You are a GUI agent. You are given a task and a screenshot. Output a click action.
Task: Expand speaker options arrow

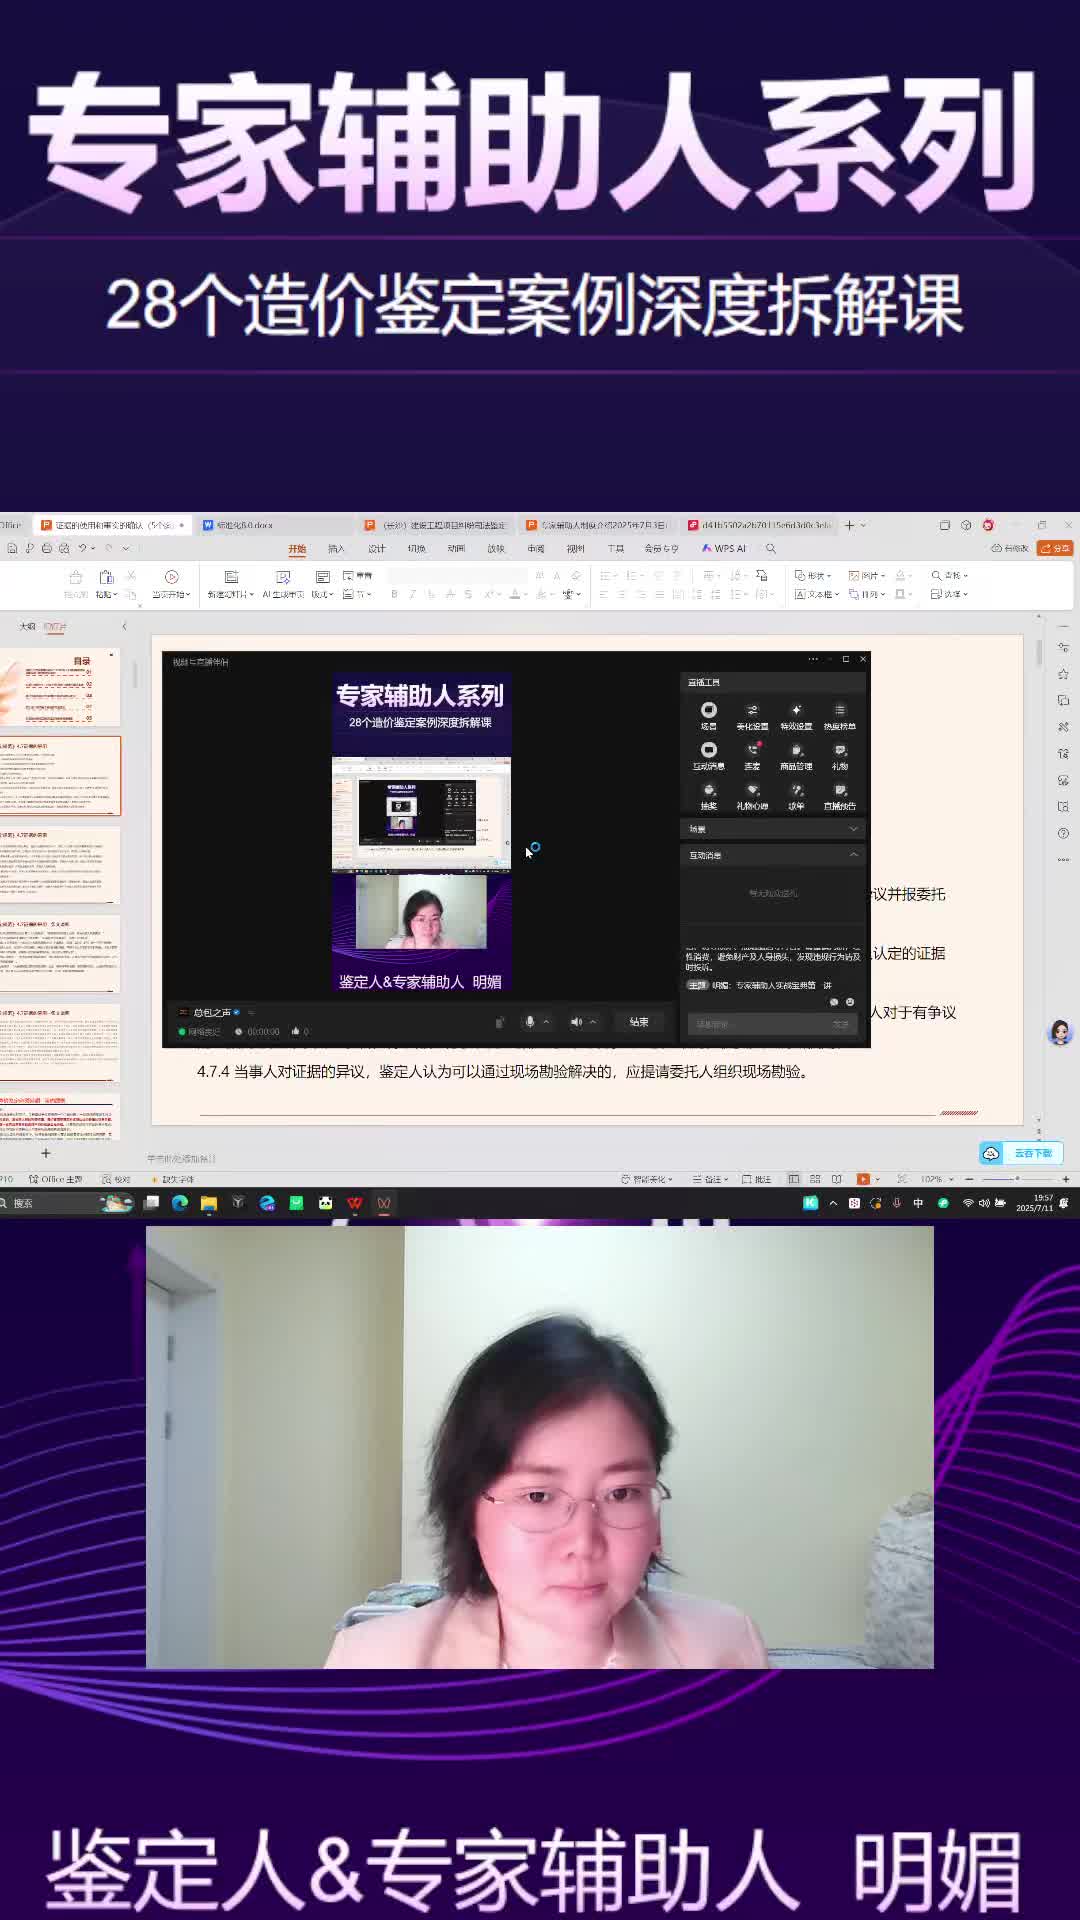[593, 1021]
